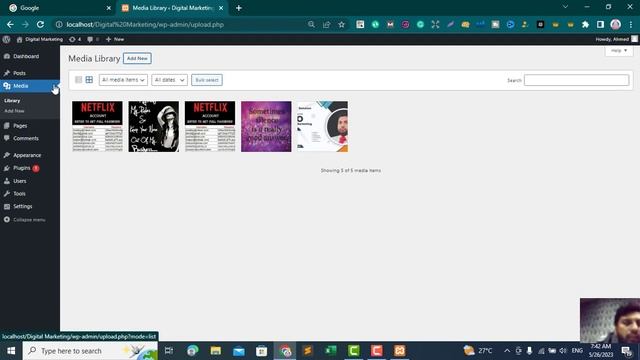Click the volume speaker icon in tray
Viewport: 640px width, 360px height.
(563, 351)
